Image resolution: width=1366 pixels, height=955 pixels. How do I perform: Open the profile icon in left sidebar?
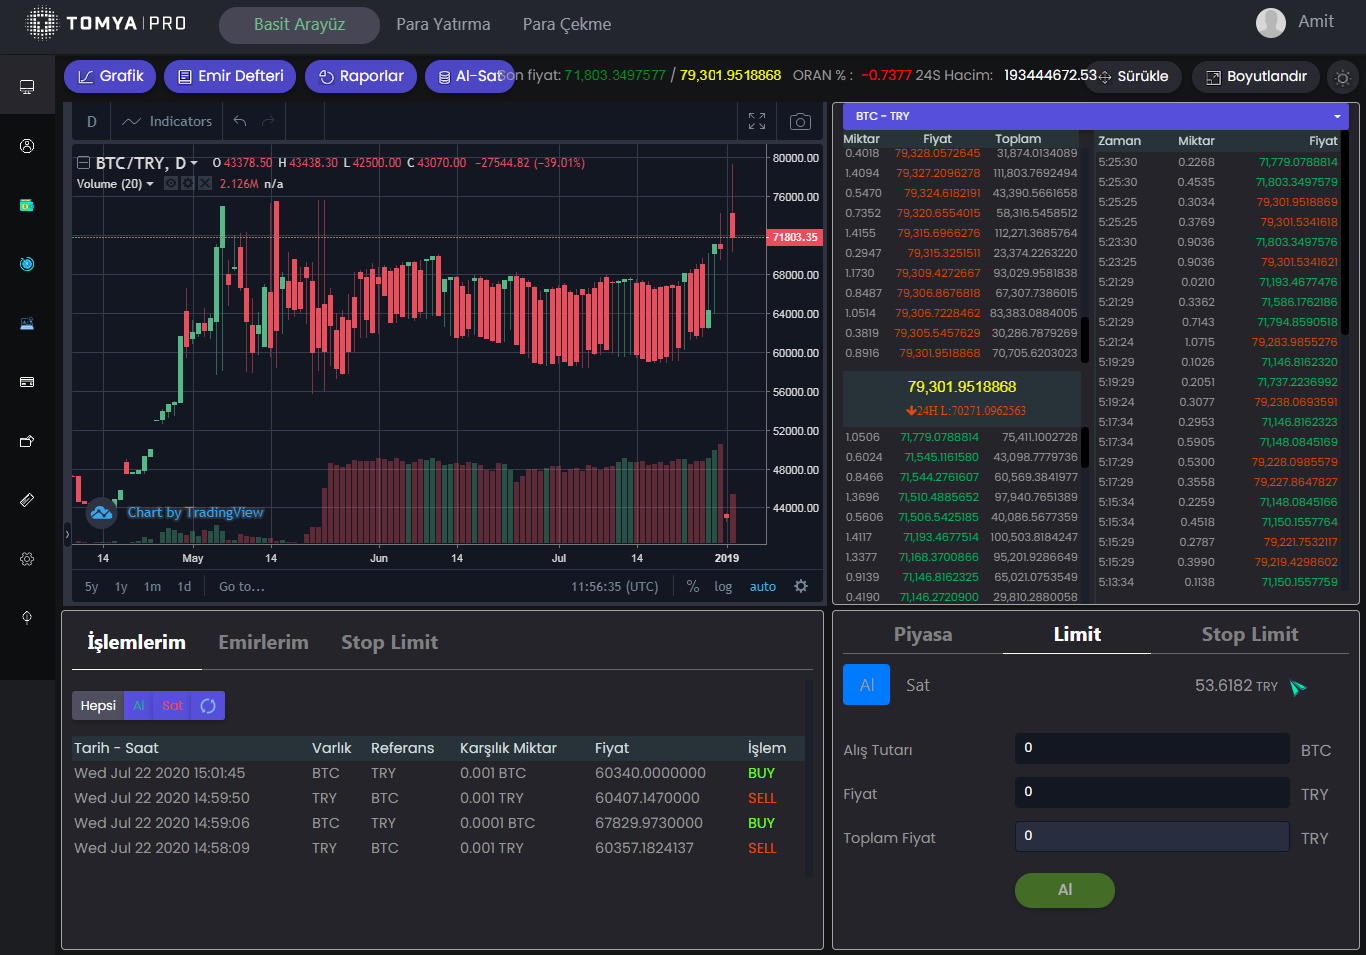[27, 146]
